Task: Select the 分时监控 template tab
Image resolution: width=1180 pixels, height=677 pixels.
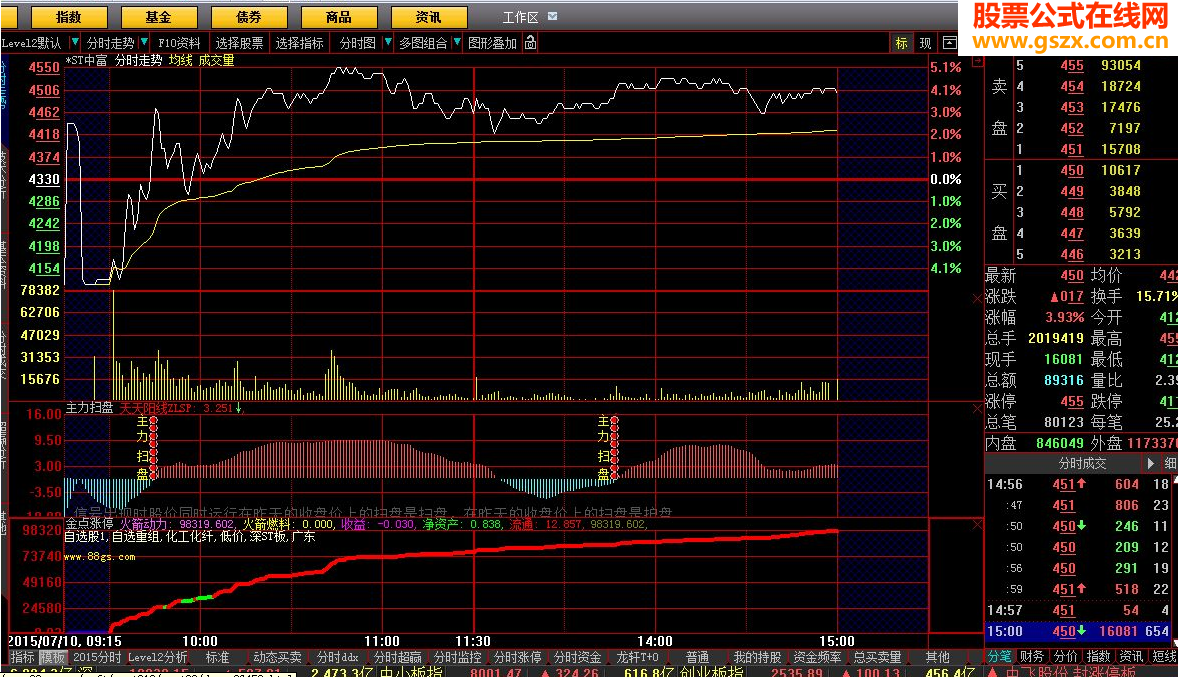Action: tap(458, 657)
